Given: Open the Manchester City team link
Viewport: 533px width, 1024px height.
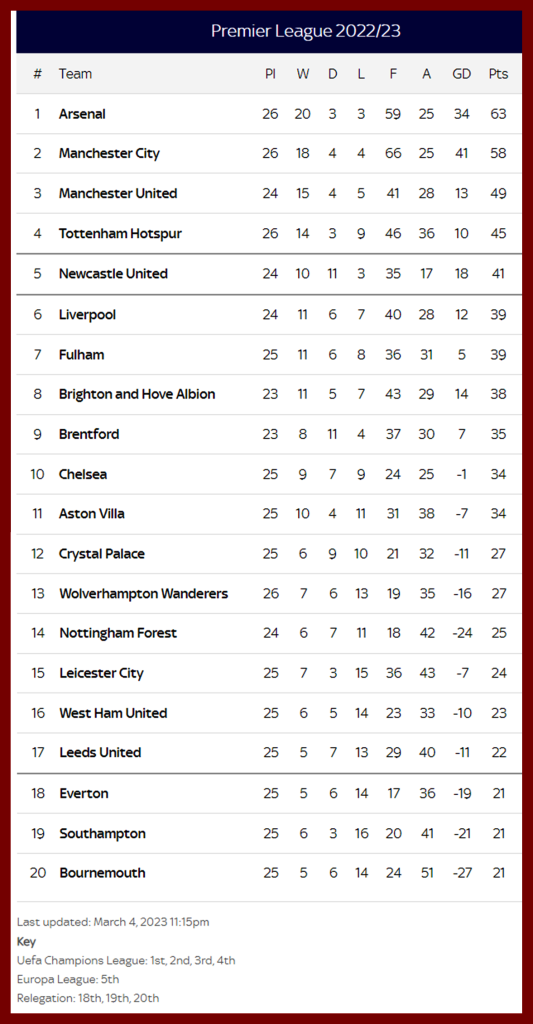Looking at the screenshot, I should (109, 153).
